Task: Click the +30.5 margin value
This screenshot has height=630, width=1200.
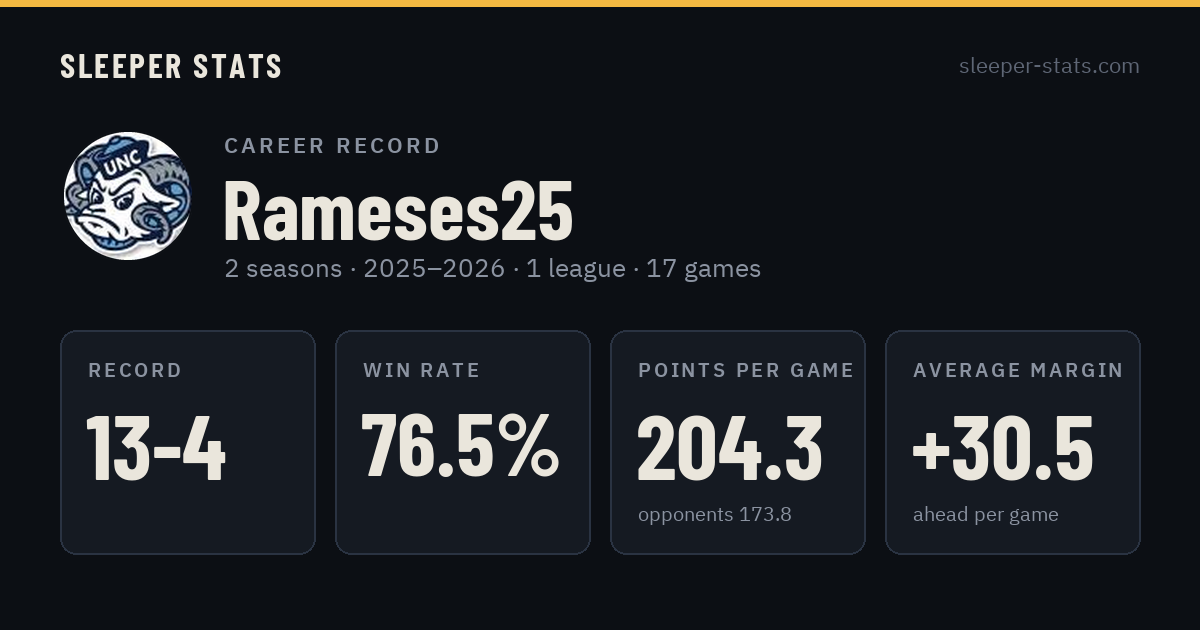Action: point(1003,448)
